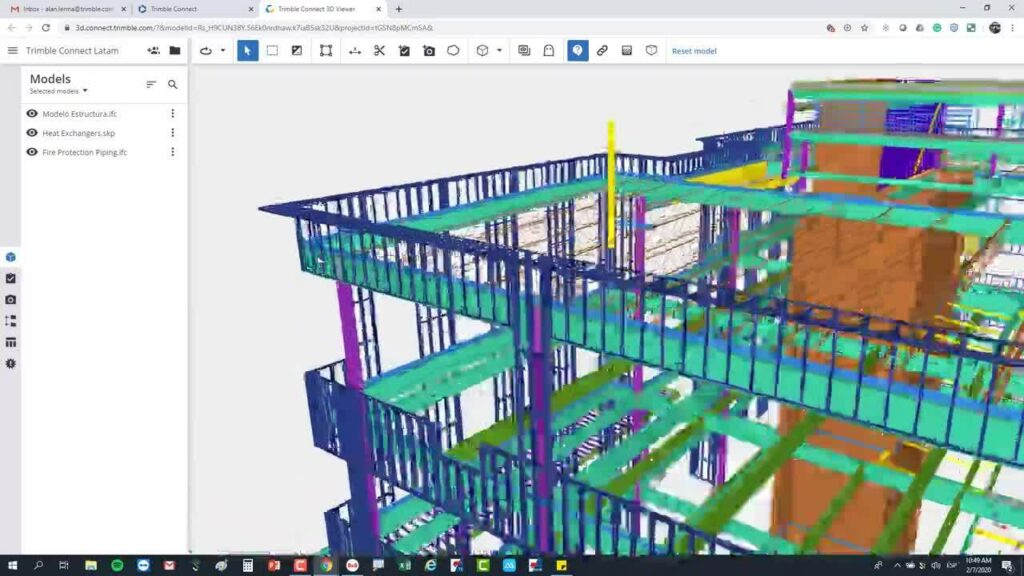
Task: Hide the Modelo Estructura.ifc model
Action: [x=30, y=113]
